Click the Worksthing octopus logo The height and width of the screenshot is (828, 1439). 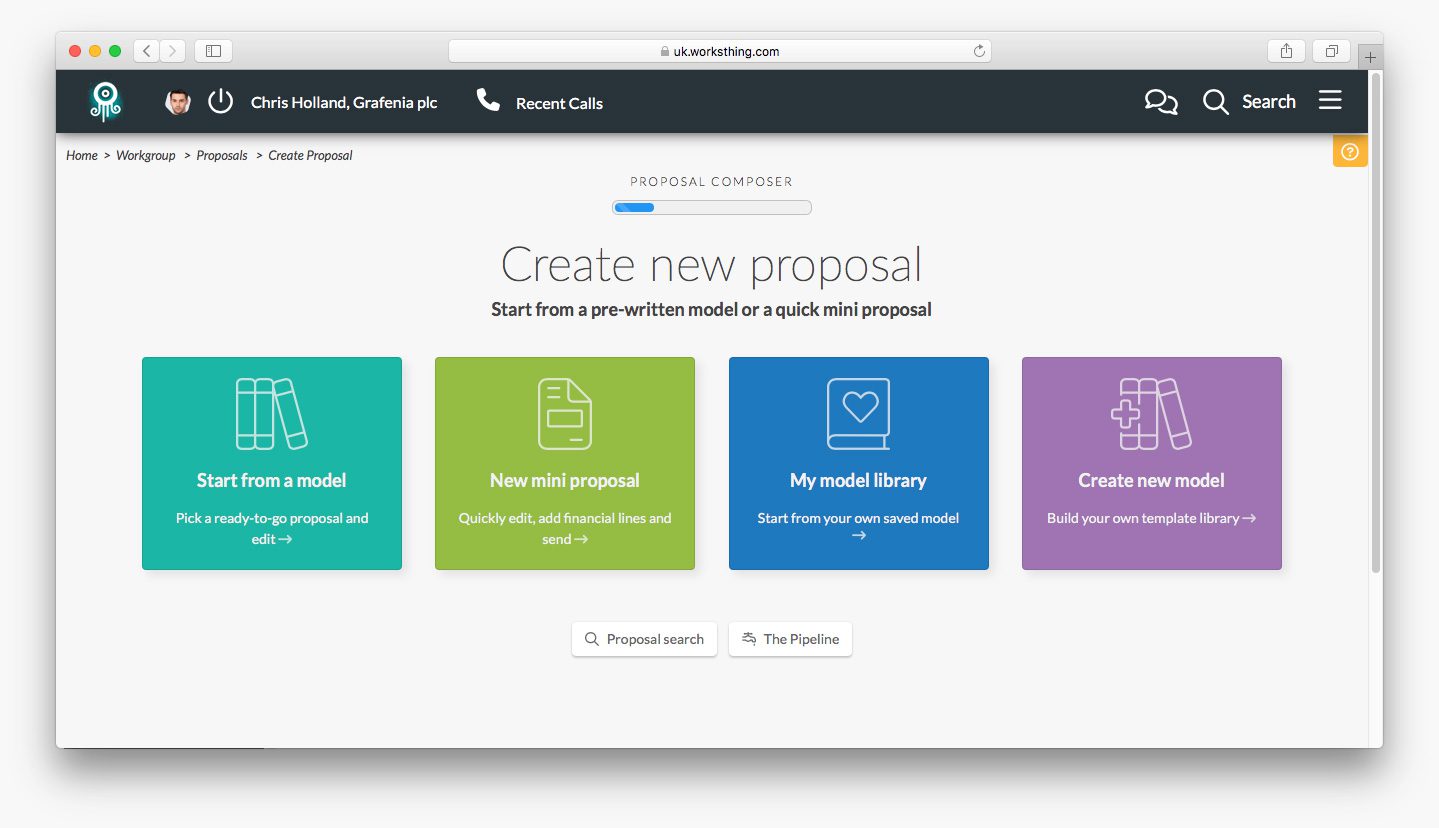104,102
